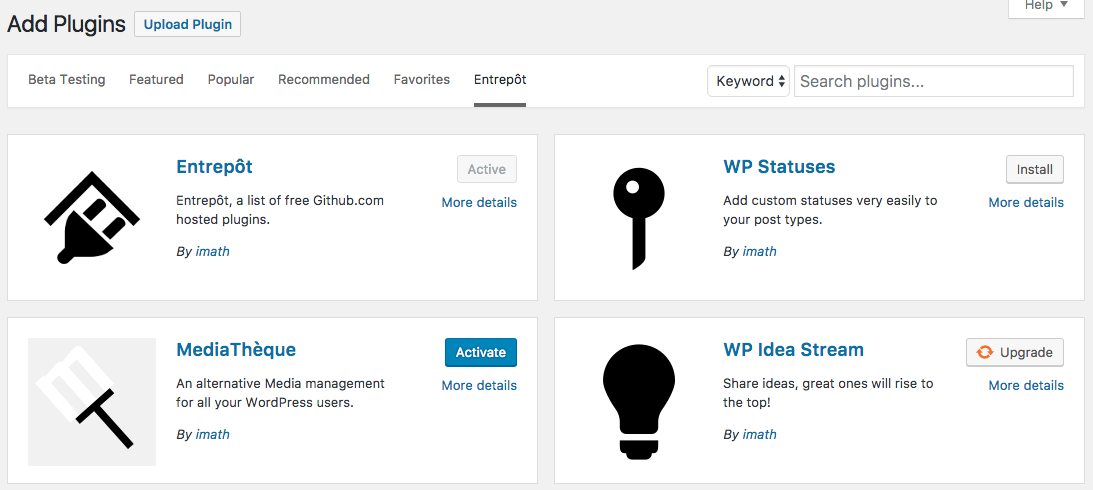This screenshot has width=1093, height=490.
Task: Open the WP Statuses title link
Action: [x=779, y=167]
